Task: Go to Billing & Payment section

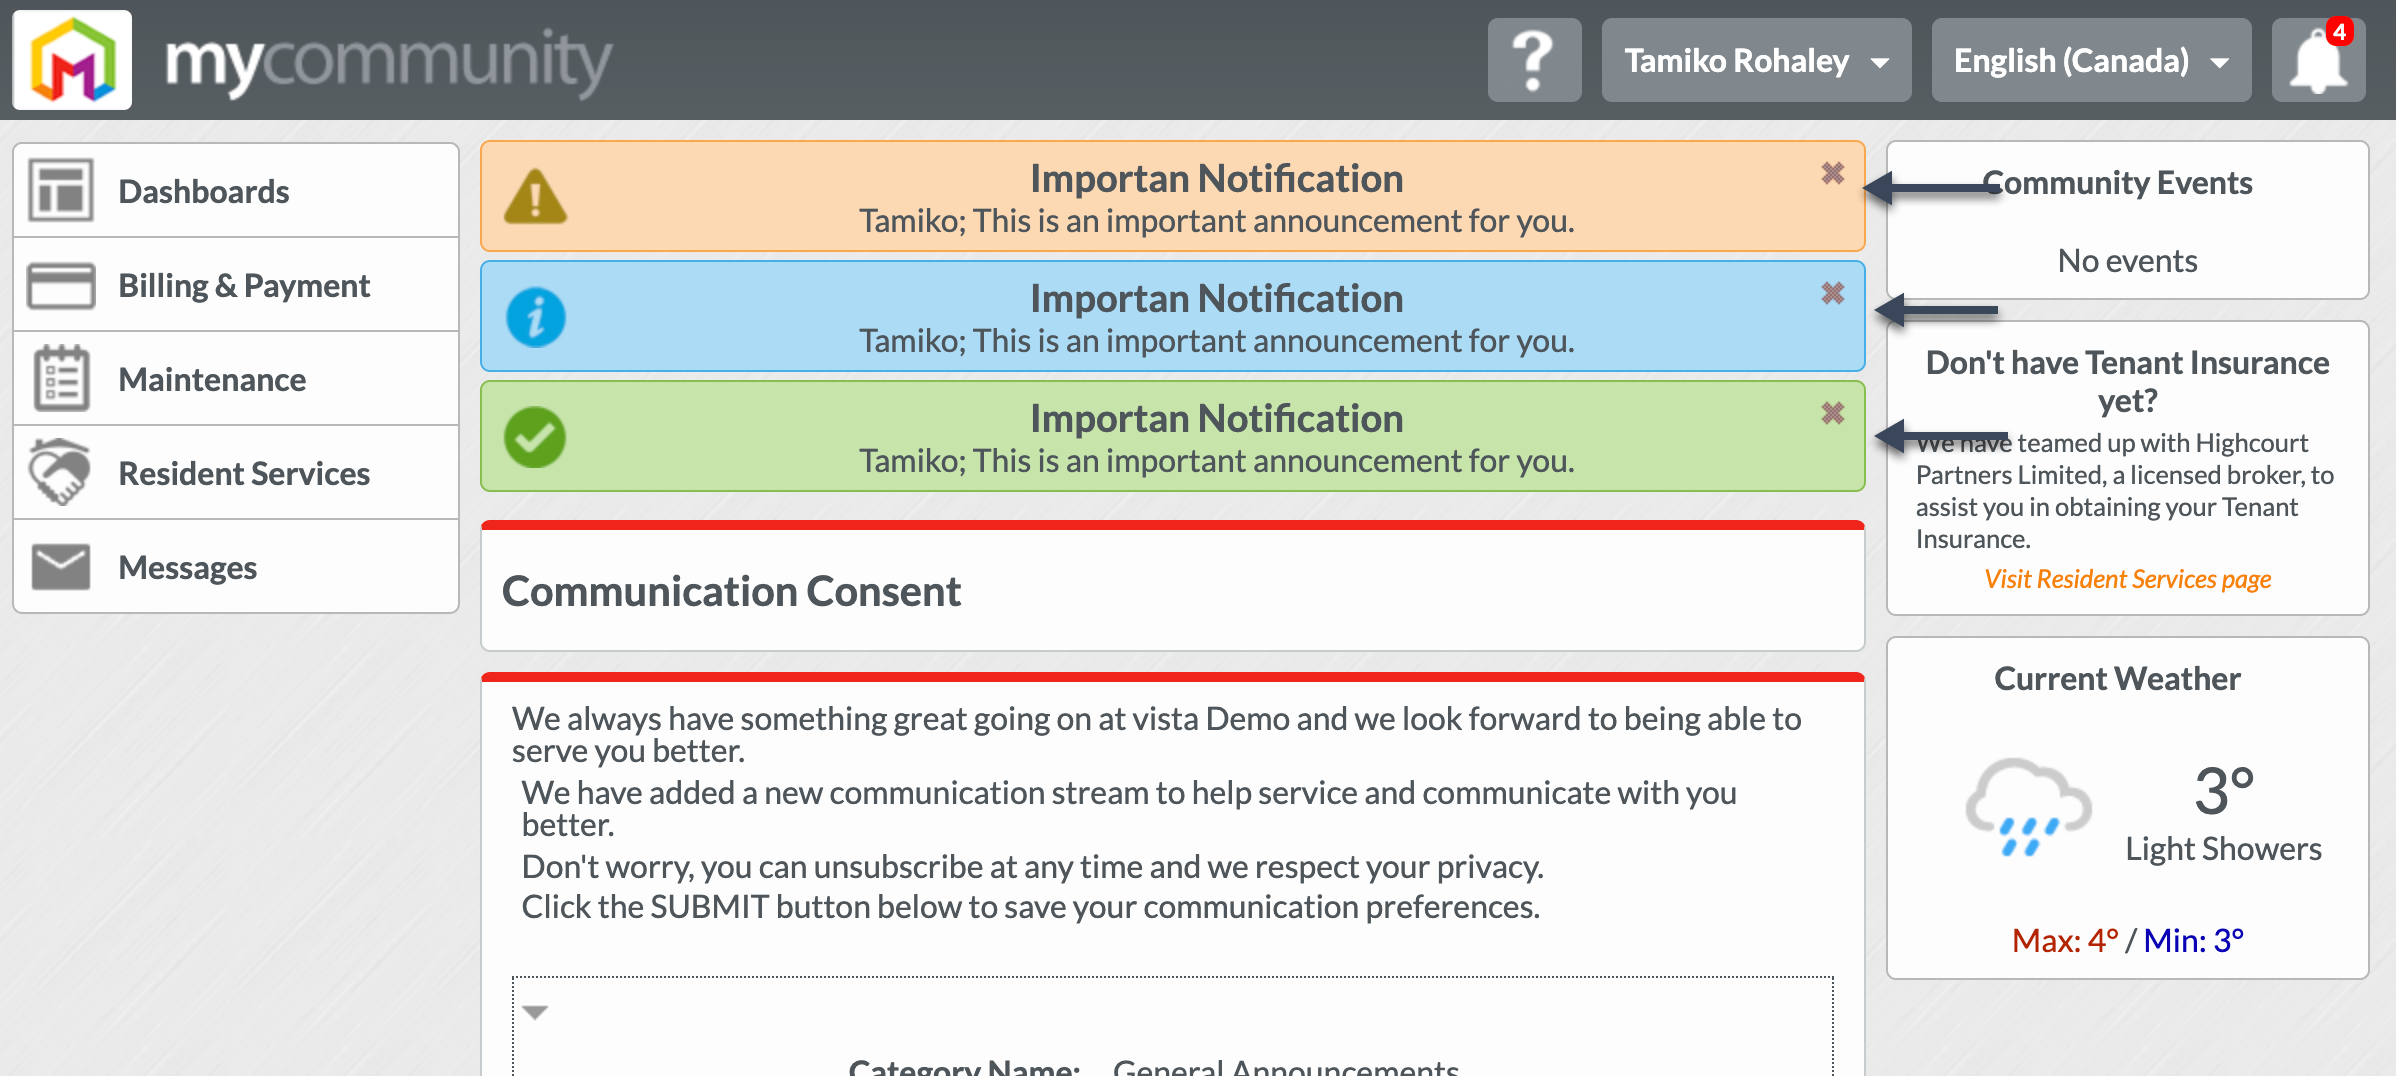Action: click(244, 286)
